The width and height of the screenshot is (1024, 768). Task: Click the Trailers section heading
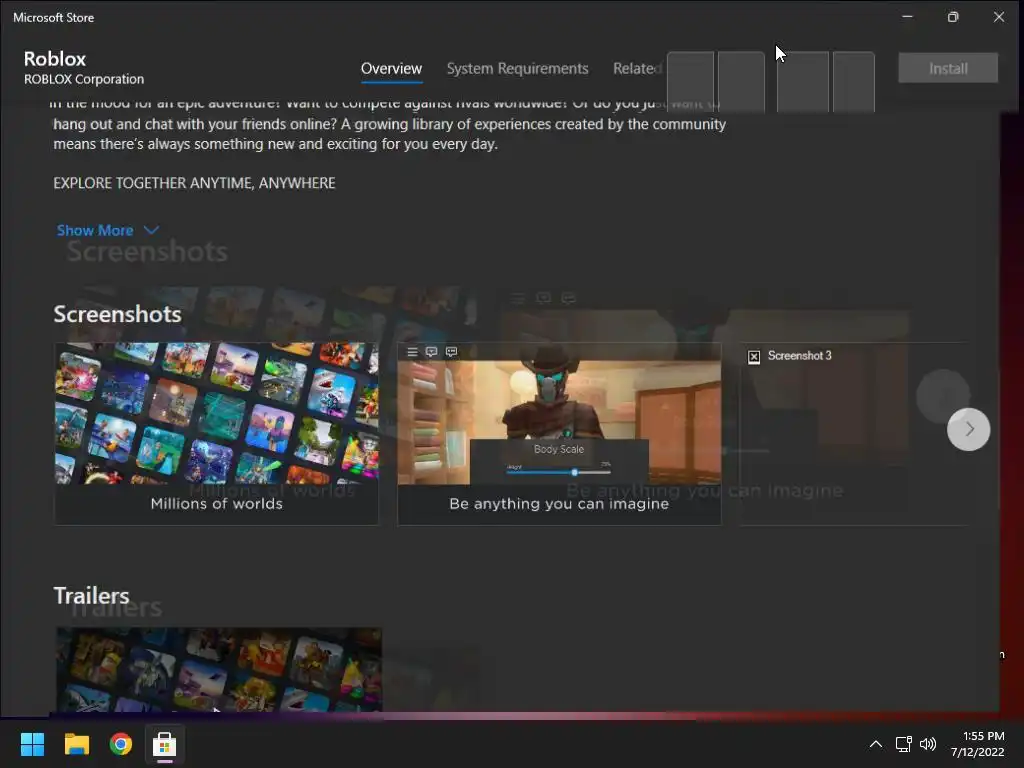[x=91, y=596]
